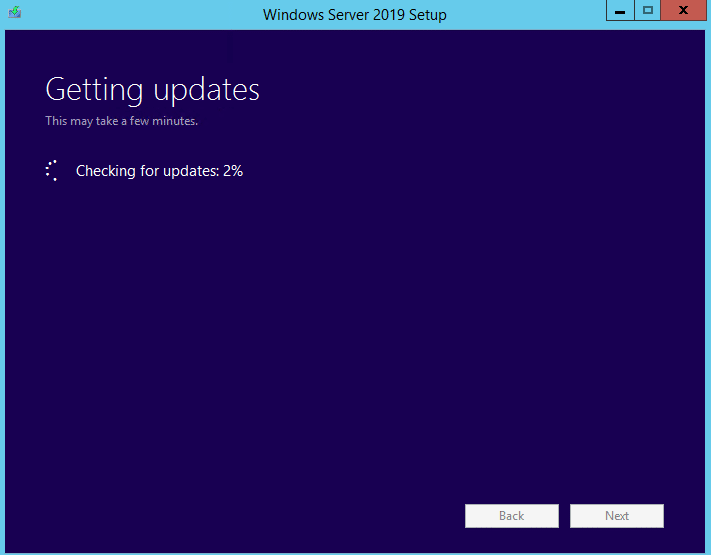Image resolution: width=711 pixels, height=555 pixels.
Task: Click the empty purple area at the window's center
Action: [x=355, y=300]
